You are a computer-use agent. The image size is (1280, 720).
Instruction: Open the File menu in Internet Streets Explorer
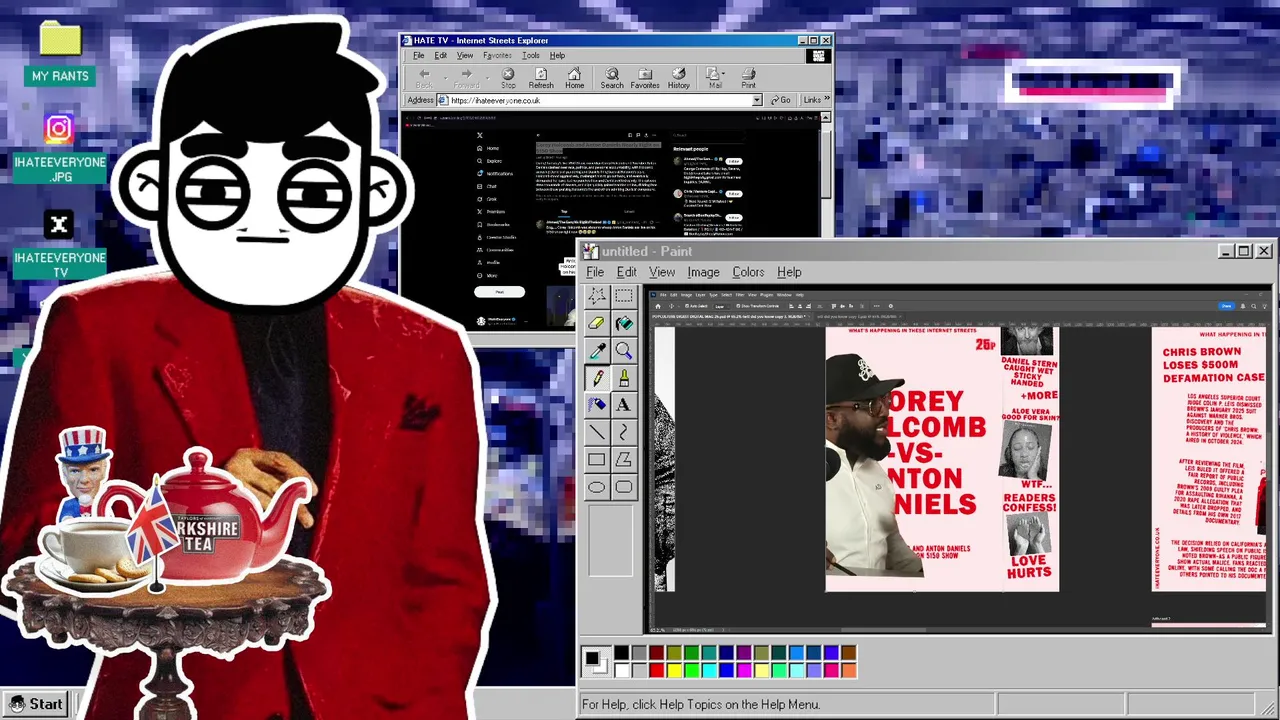pyautogui.click(x=419, y=55)
